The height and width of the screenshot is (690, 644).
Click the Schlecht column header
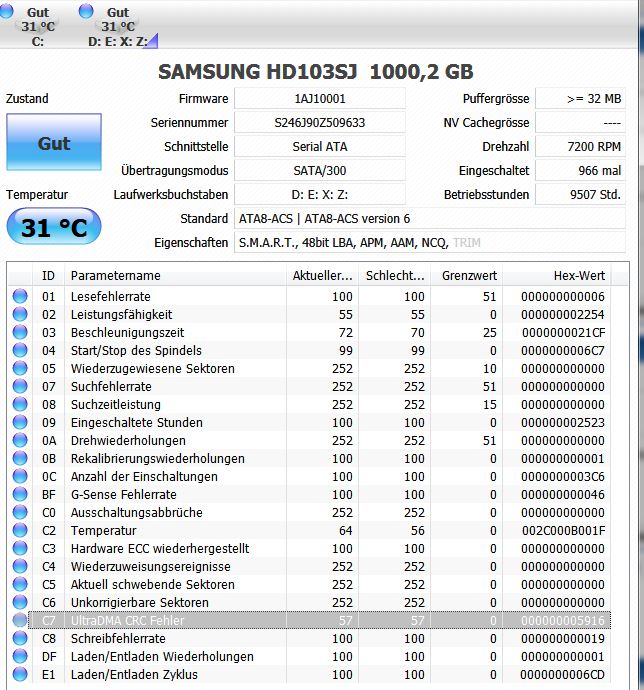(x=394, y=275)
